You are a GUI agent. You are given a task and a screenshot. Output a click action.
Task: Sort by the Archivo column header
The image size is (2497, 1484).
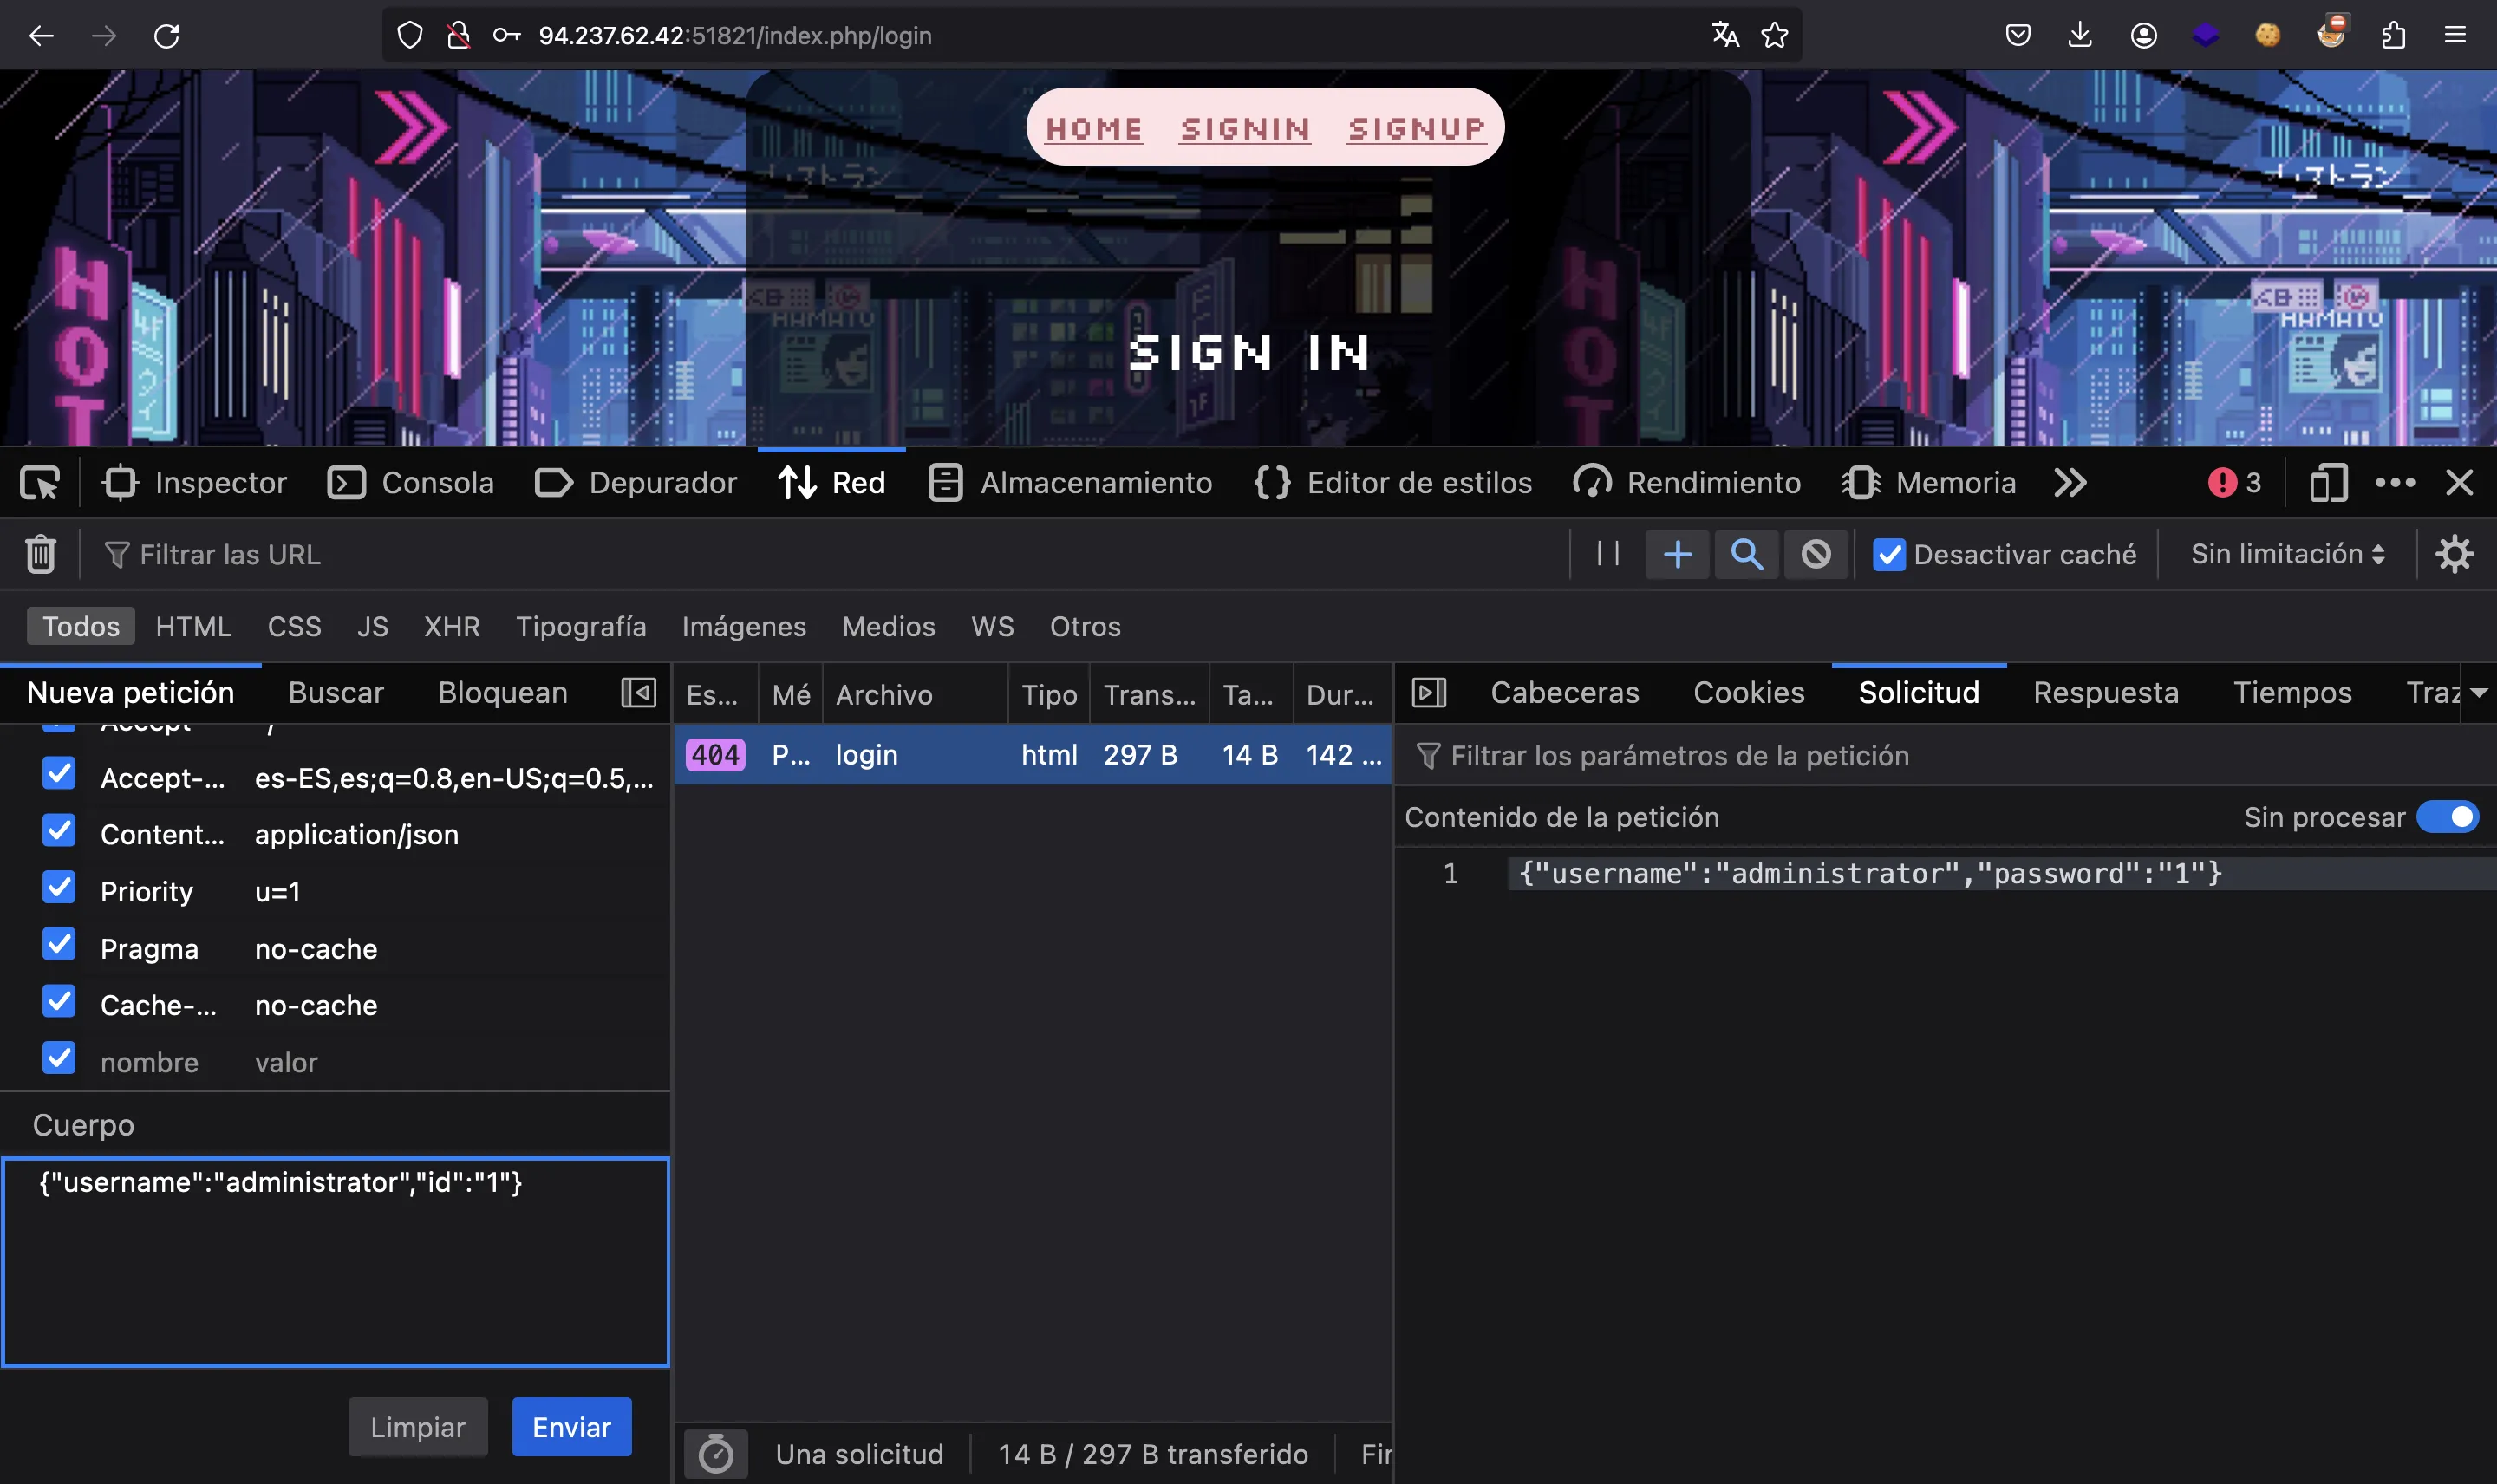click(x=915, y=694)
